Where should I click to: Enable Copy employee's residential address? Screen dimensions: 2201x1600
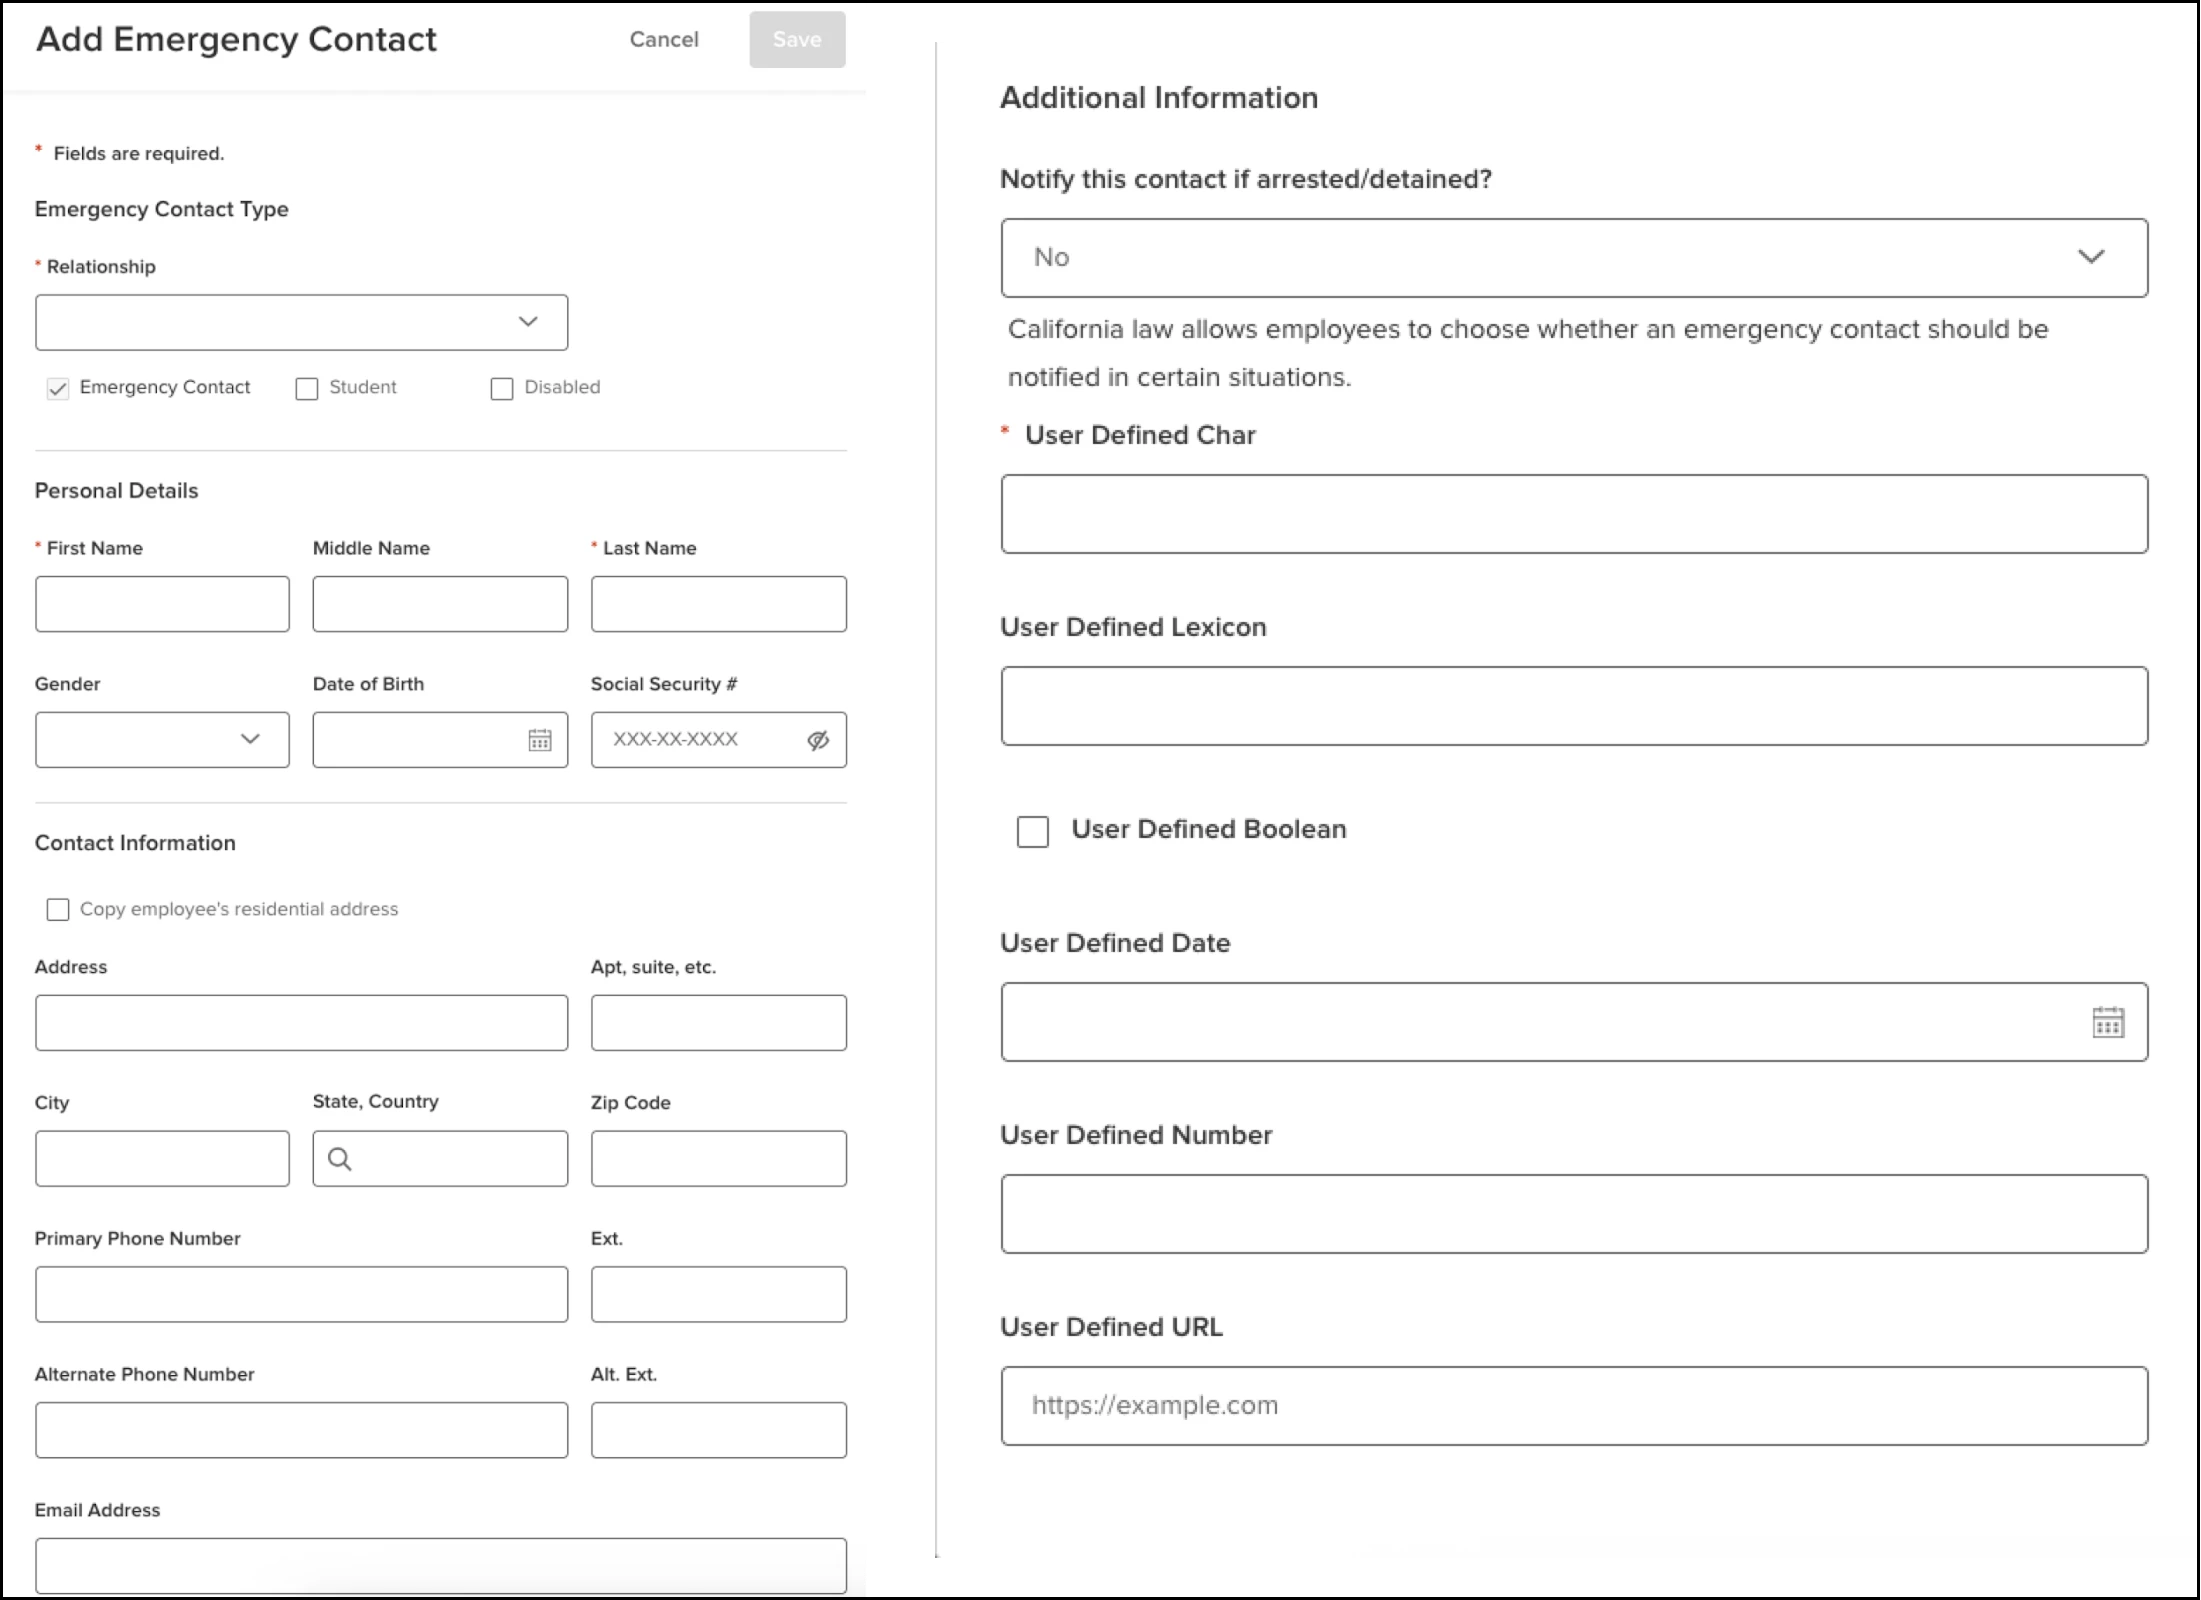pos(58,909)
